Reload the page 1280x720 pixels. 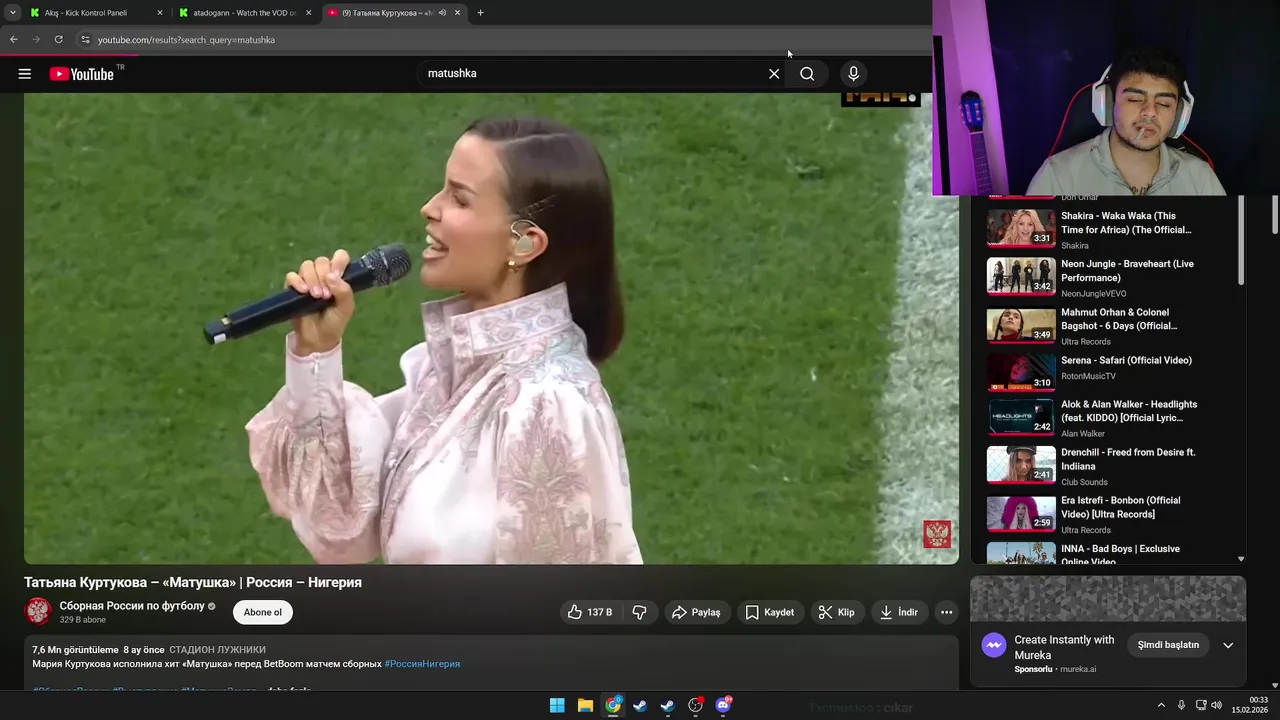(x=58, y=40)
